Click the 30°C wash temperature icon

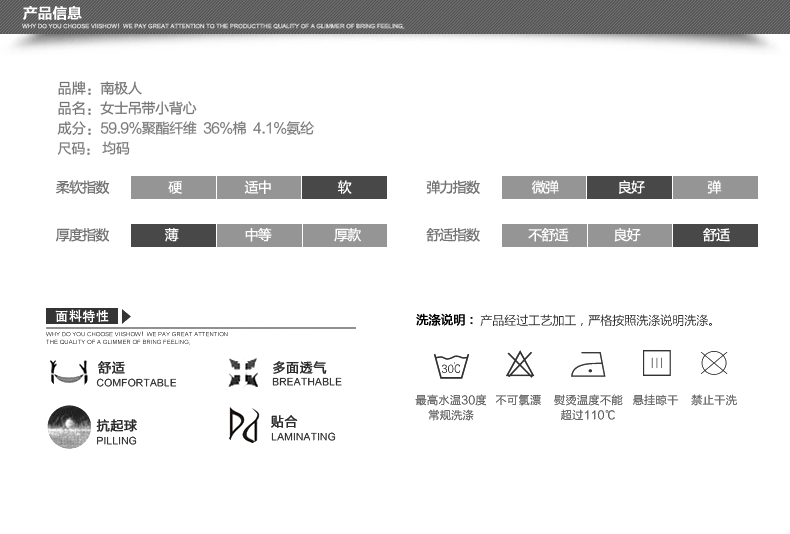(x=450, y=365)
